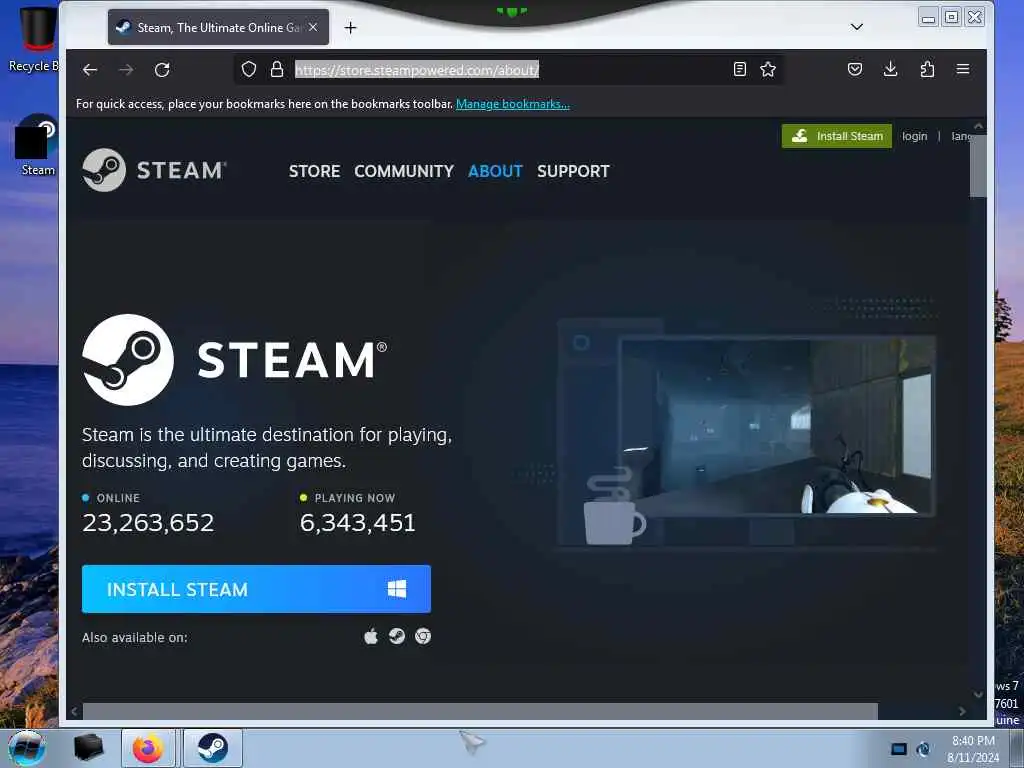
Task: Go back with the browser back arrow
Action: 90,70
